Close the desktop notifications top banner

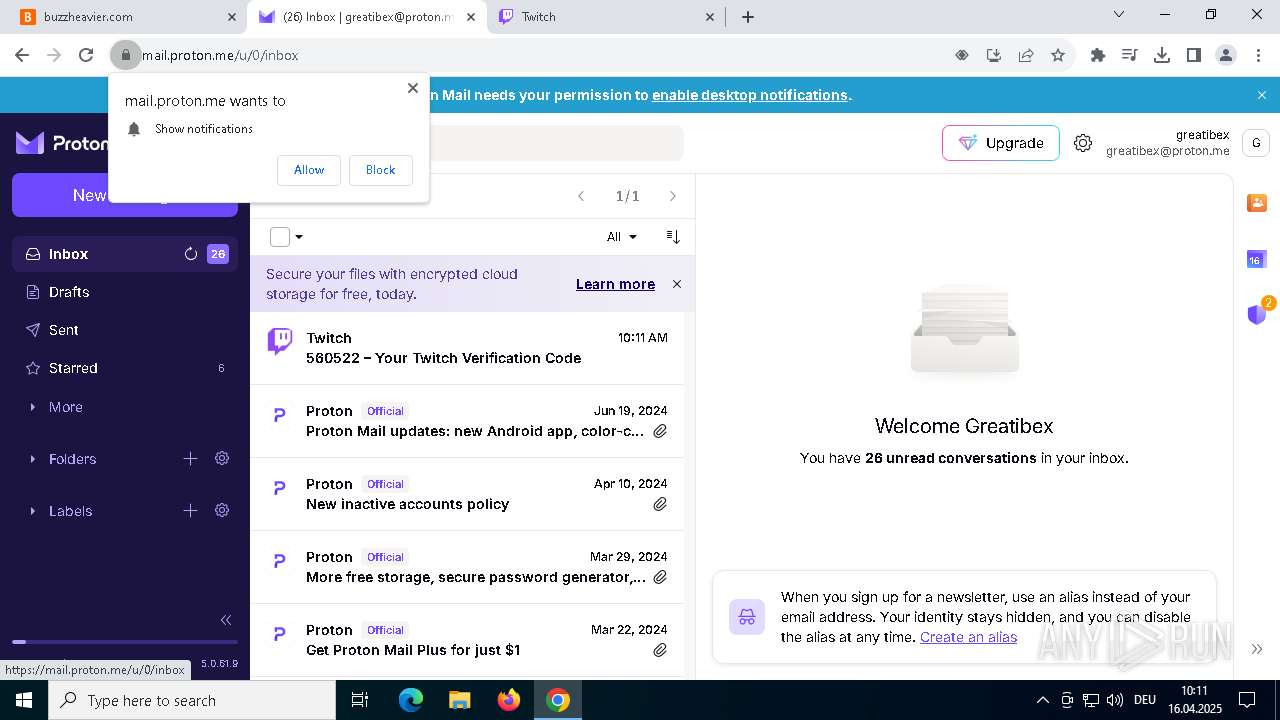pos(1262,95)
